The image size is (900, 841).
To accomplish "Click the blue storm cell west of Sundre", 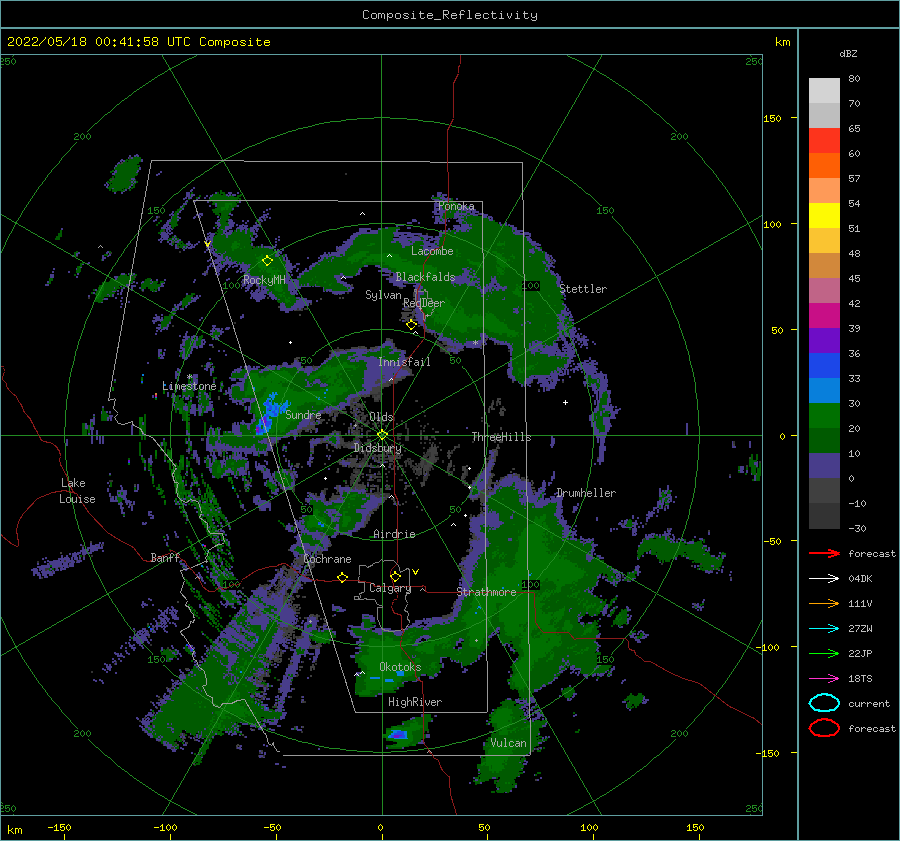I will (x=271, y=412).
